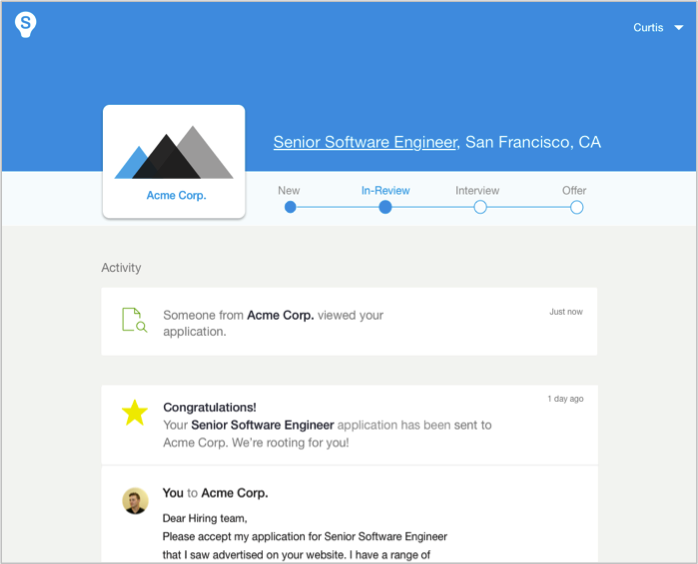
Task: Open the Senior Software Engineer job link
Action: pyautogui.click(x=365, y=142)
